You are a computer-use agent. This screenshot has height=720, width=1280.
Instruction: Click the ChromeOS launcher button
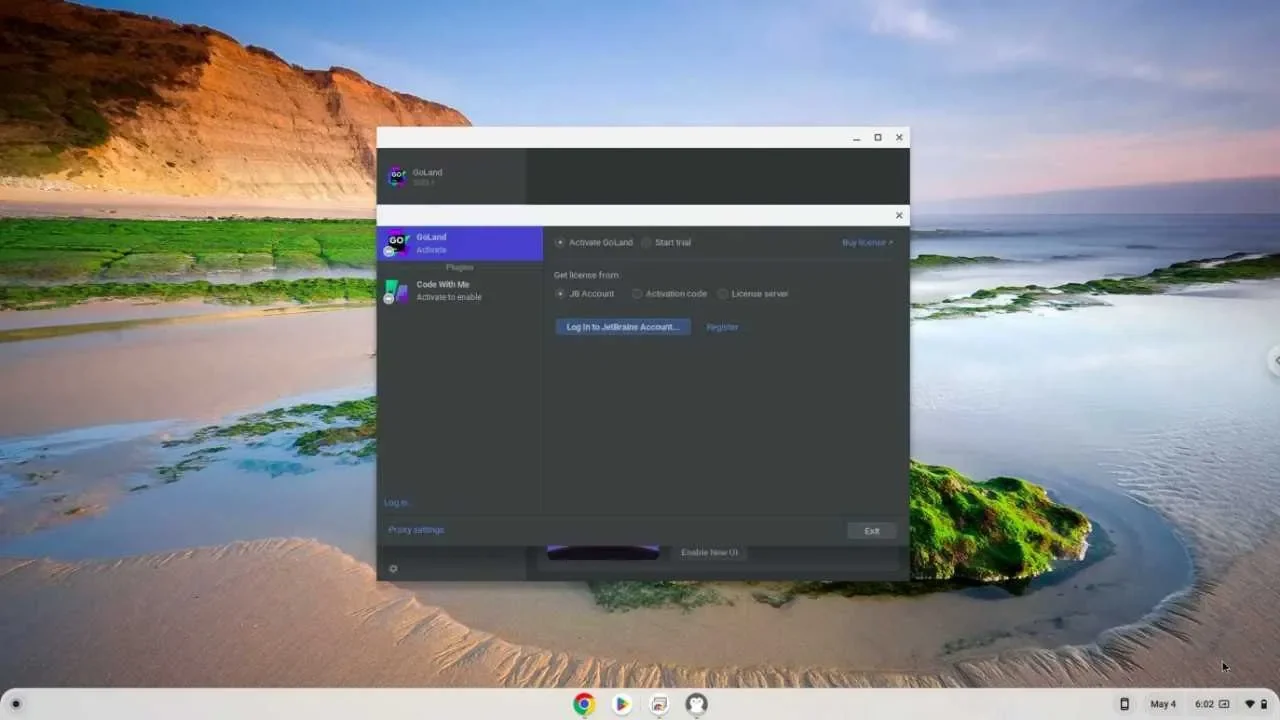click(x=15, y=704)
